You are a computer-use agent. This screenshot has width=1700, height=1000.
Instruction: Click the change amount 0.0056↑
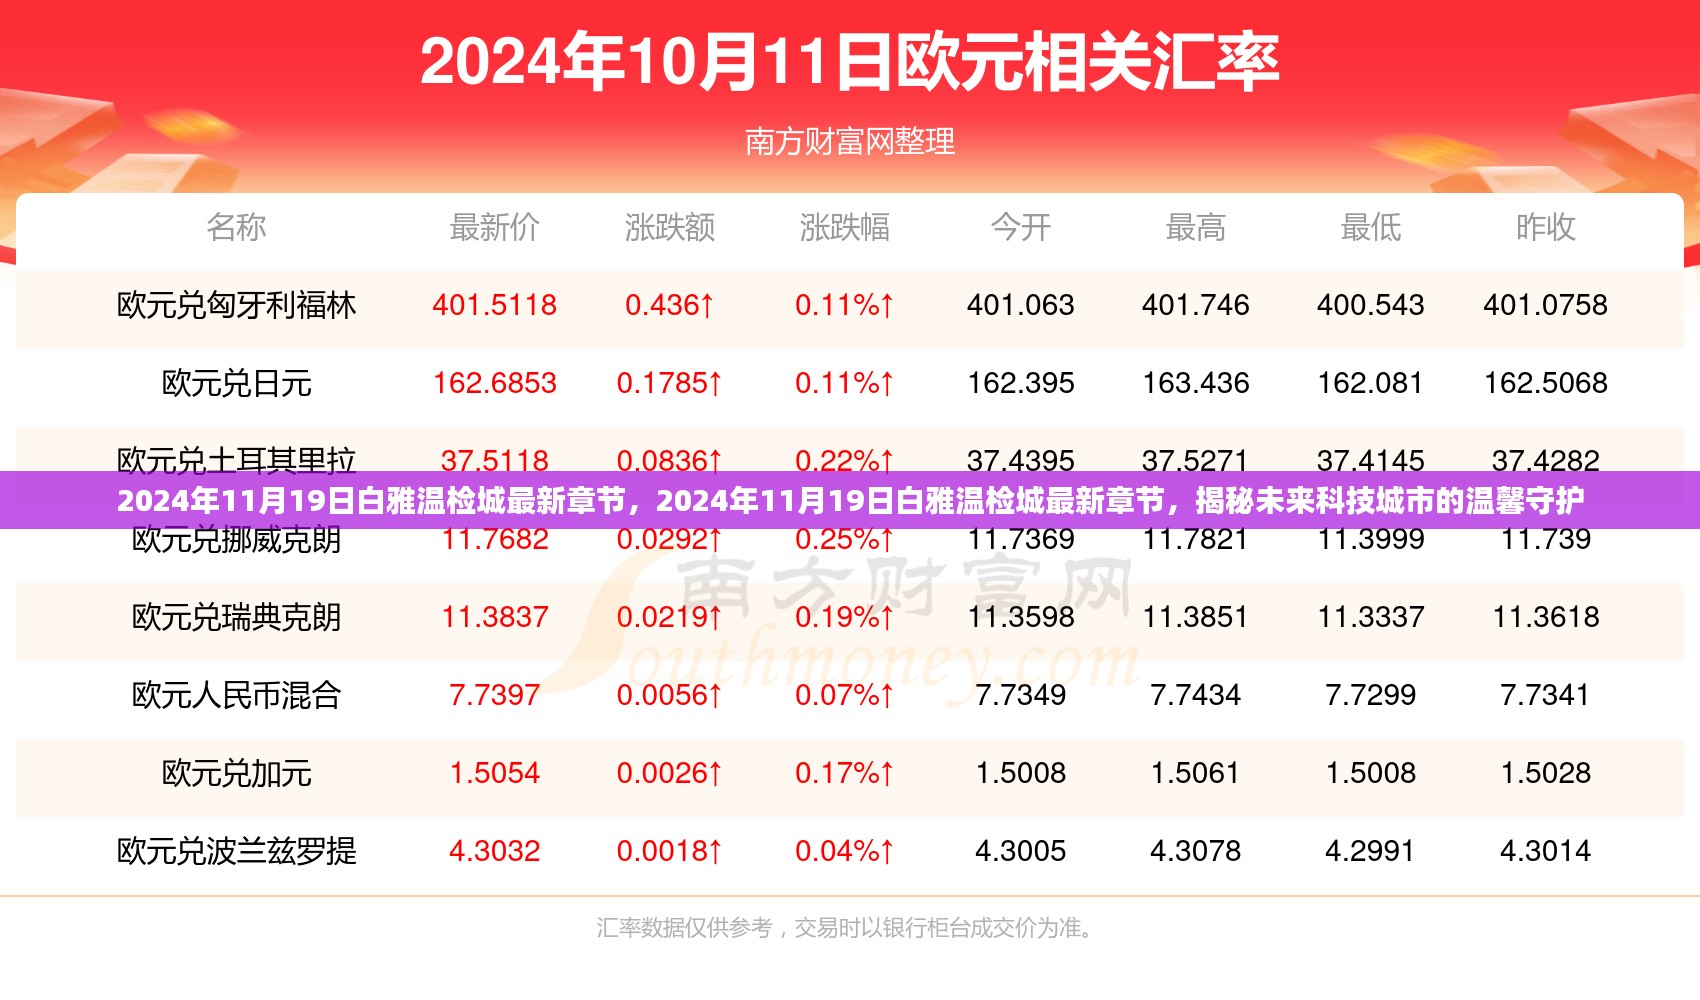(x=669, y=695)
